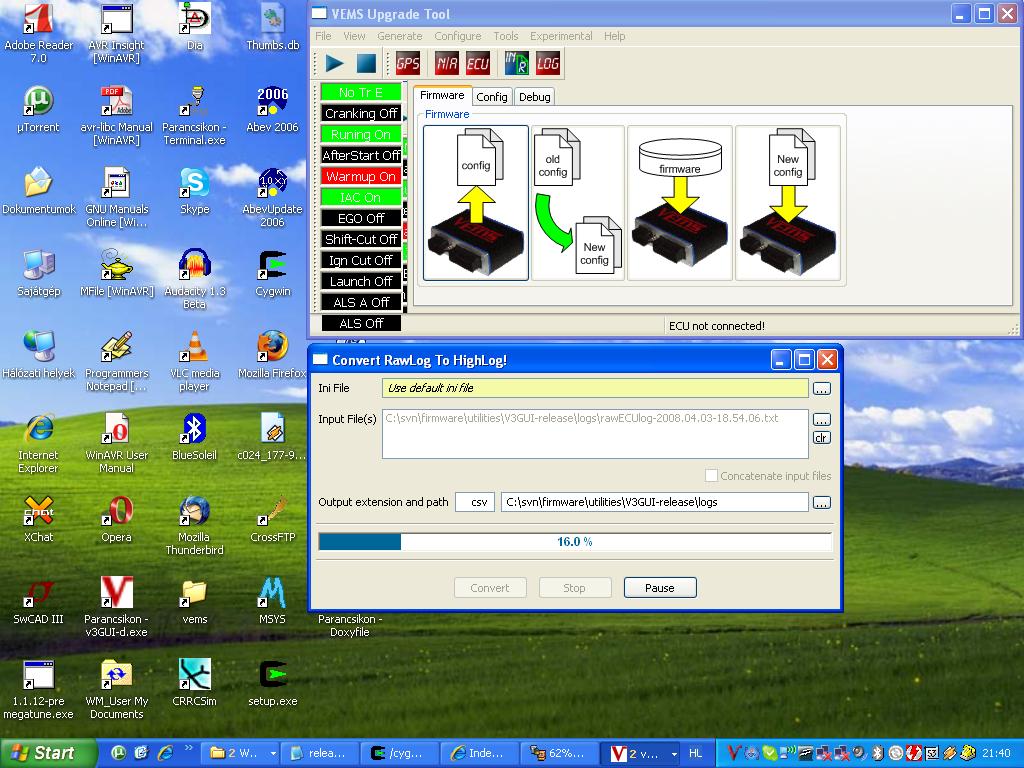
Task: Open the File menu in VEMS Upgrade Tool
Action: [323, 36]
